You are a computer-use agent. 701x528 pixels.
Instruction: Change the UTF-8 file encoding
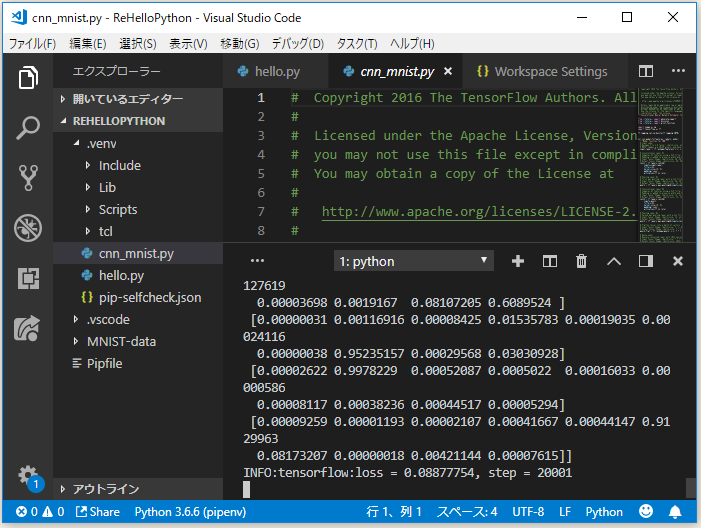pyautogui.click(x=528, y=512)
